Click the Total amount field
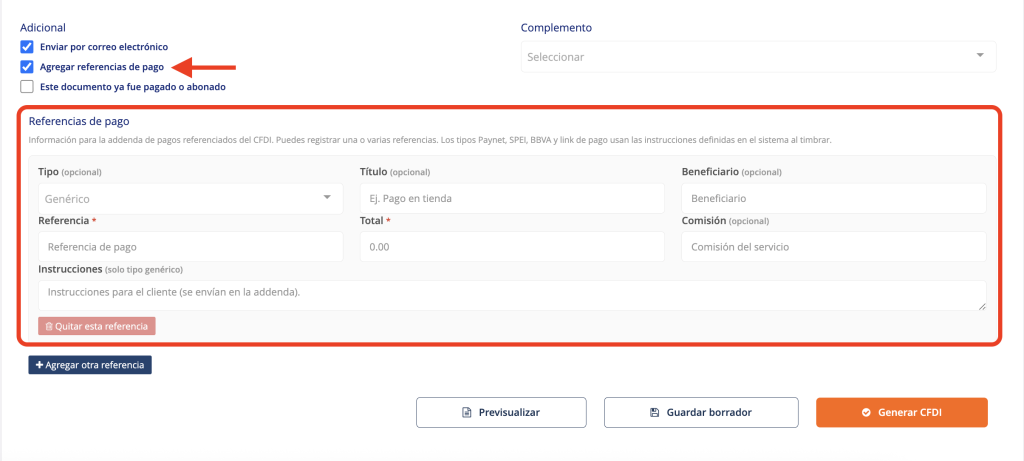Viewport: 1024px width, 461px height. (512, 247)
